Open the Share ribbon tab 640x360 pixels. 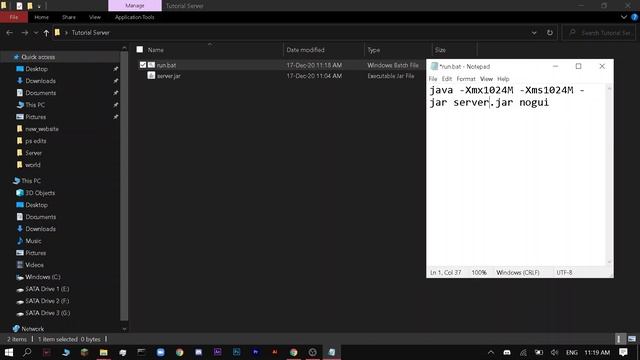pos(69,17)
